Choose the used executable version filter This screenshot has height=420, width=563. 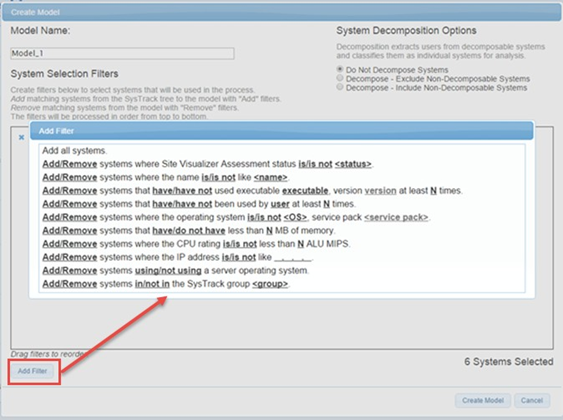point(252,191)
